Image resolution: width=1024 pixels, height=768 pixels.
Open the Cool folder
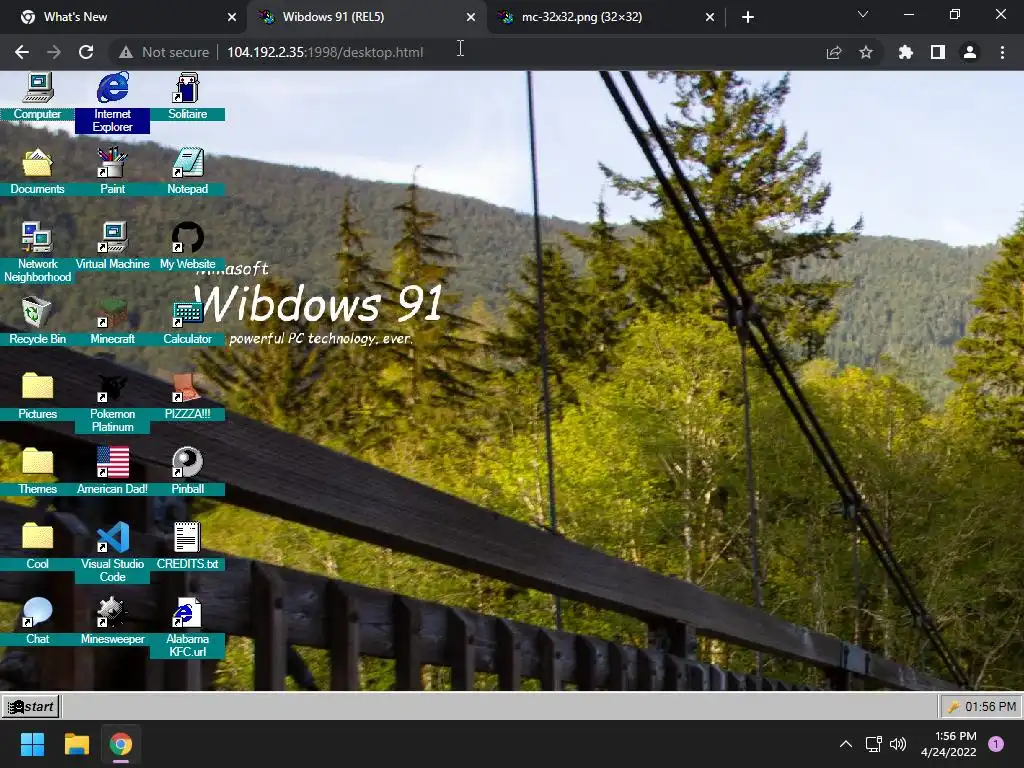[x=37, y=547]
